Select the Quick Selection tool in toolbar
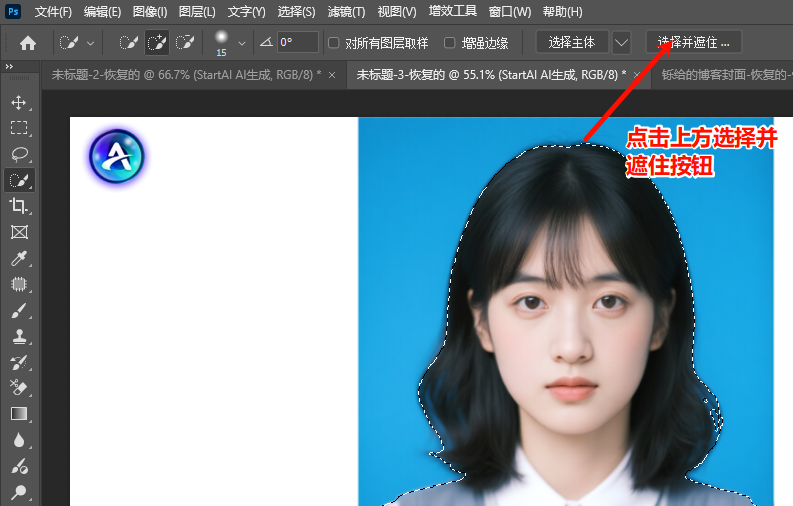 (19, 180)
